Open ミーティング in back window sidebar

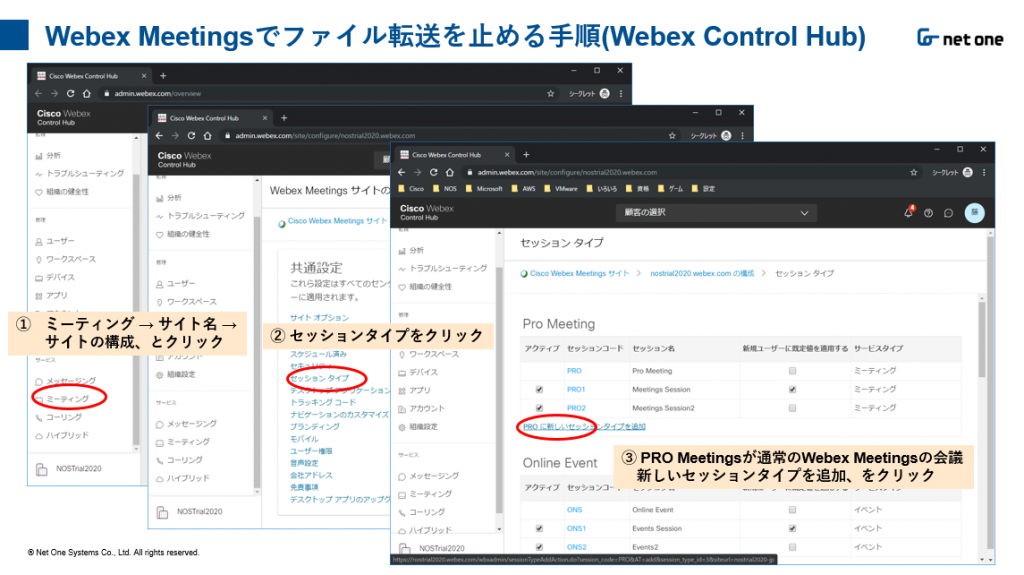pyautogui.click(x=63, y=399)
